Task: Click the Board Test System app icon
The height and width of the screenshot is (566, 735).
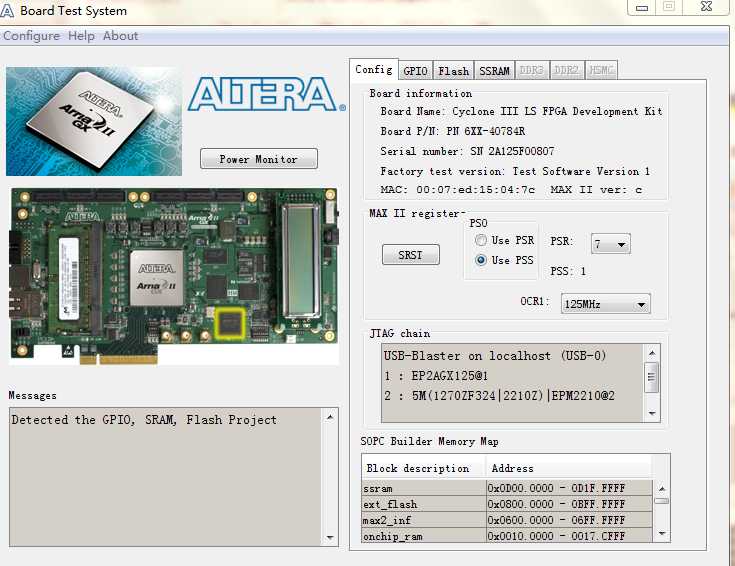Action: tap(7, 10)
